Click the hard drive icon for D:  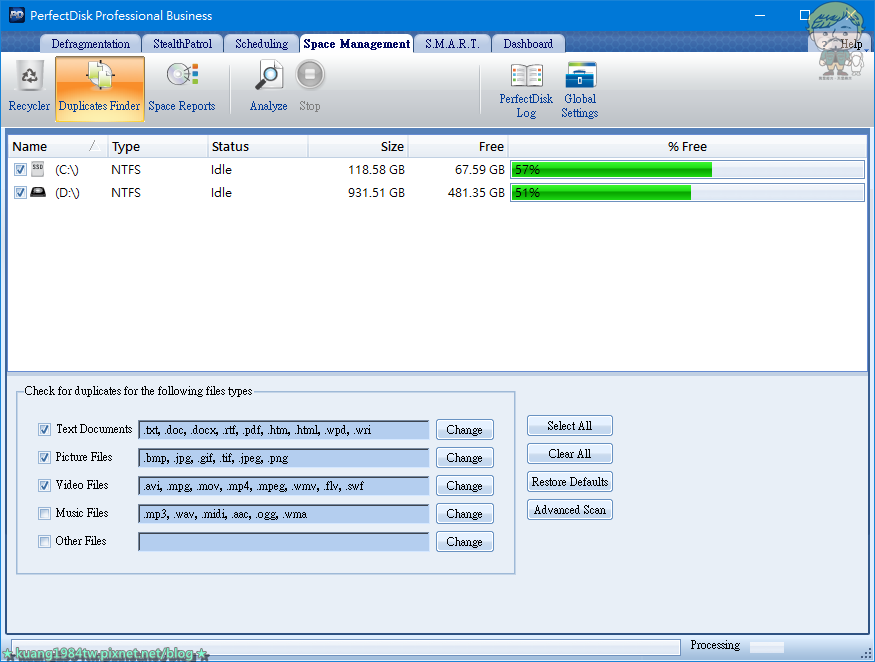click(38, 192)
